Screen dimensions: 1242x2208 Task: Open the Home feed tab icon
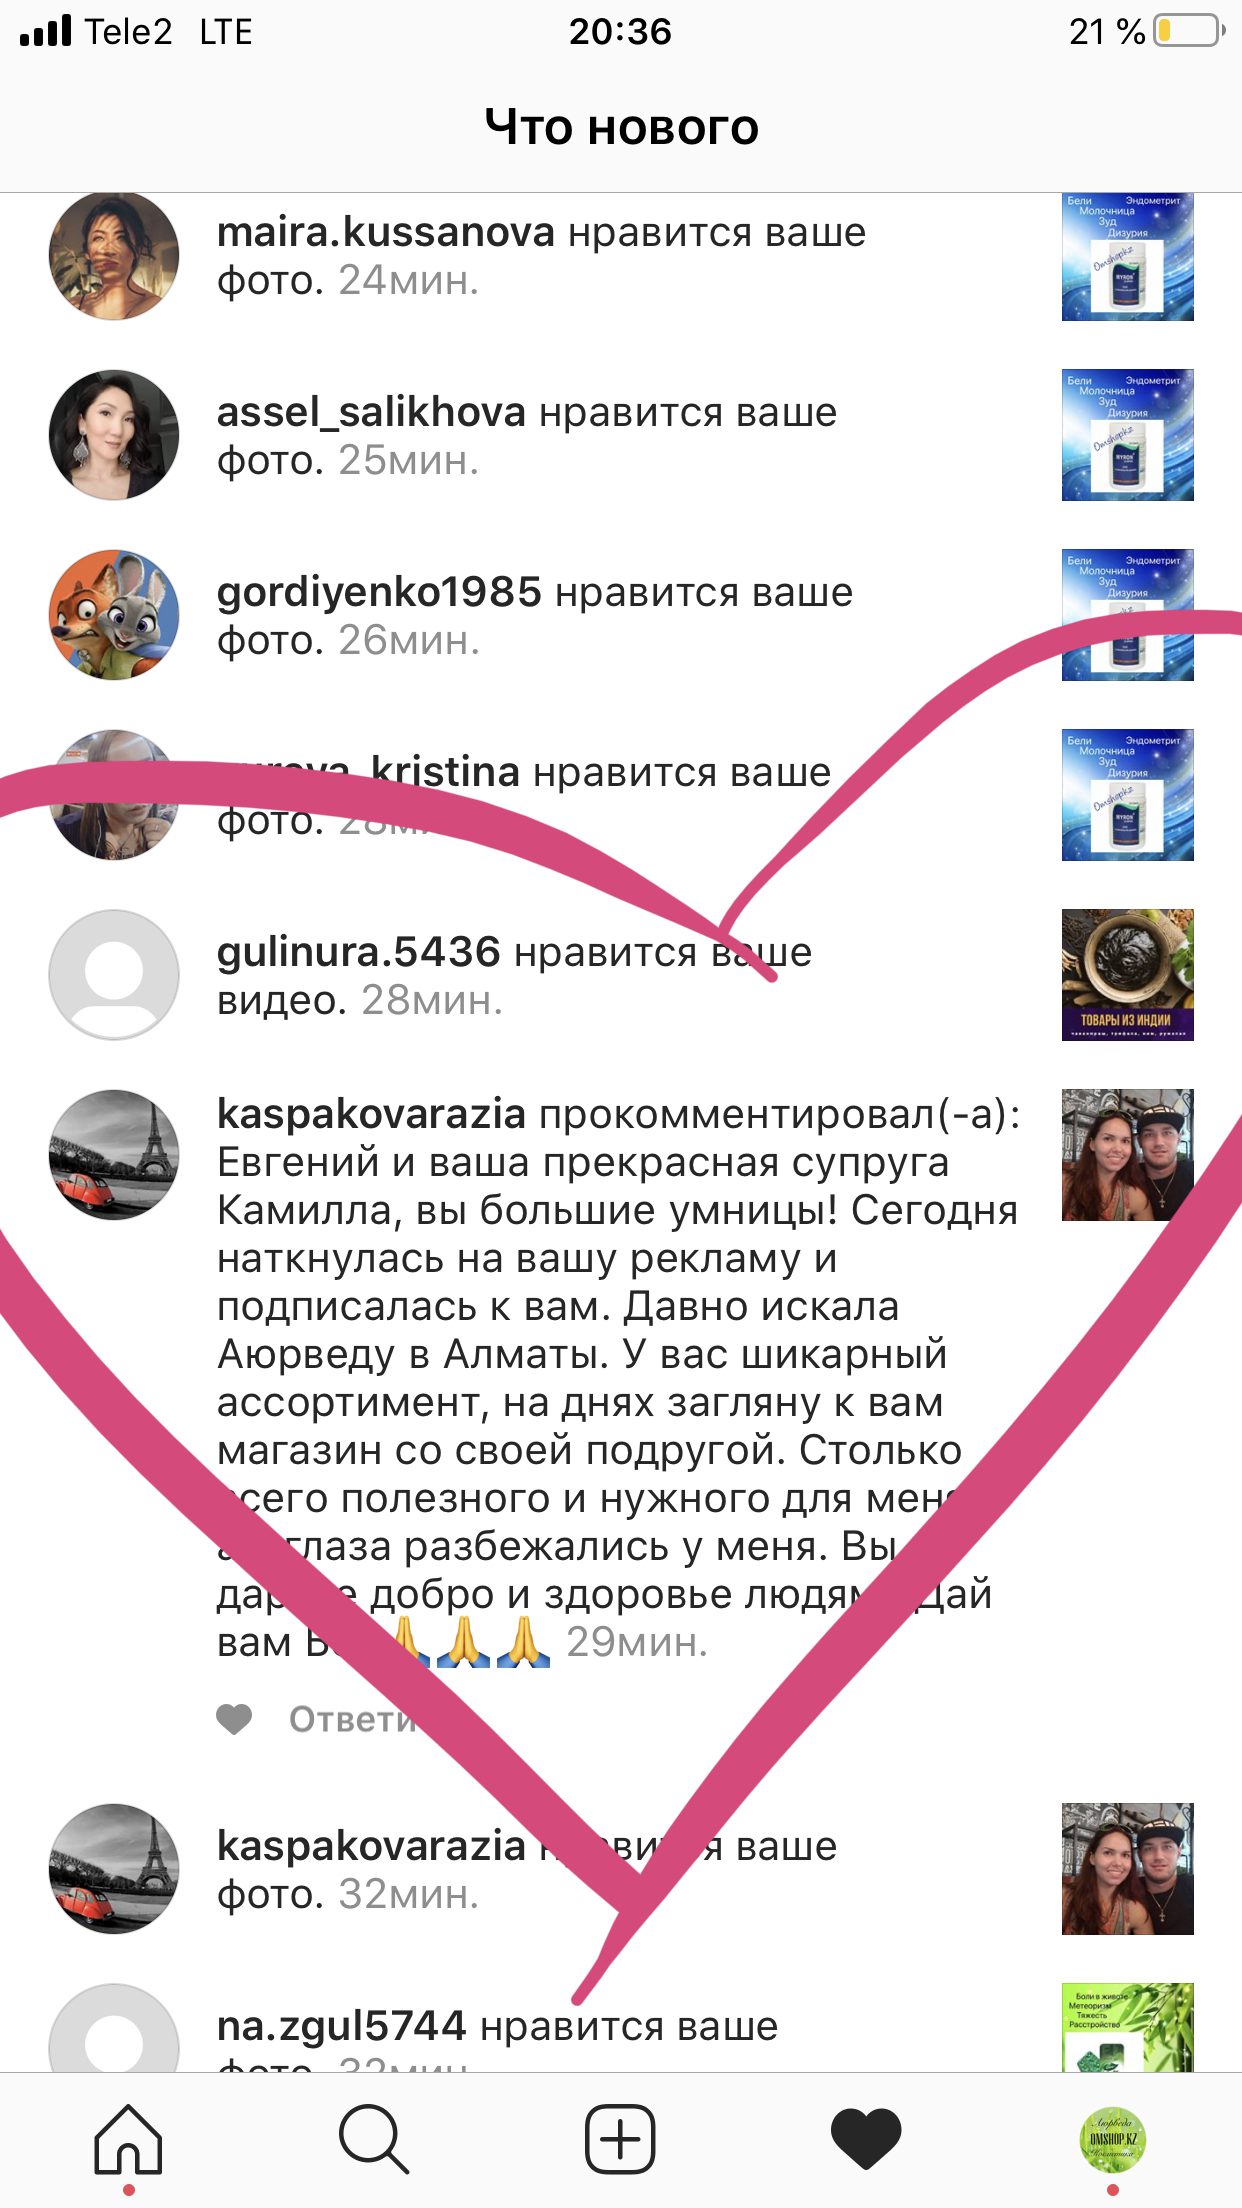(128, 2139)
